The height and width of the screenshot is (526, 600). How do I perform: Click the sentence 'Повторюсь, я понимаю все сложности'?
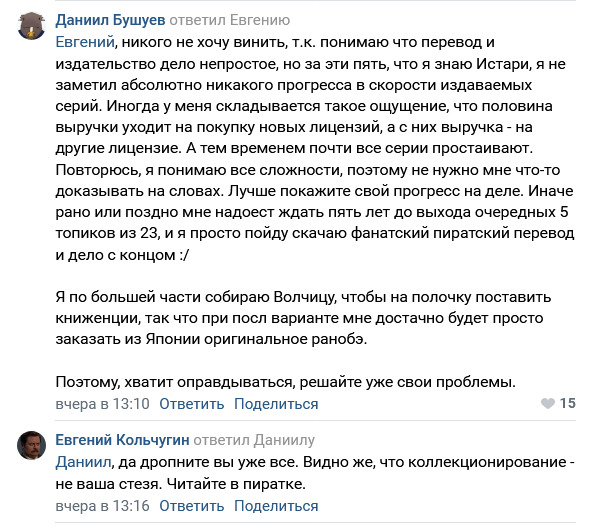tap(200, 171)
